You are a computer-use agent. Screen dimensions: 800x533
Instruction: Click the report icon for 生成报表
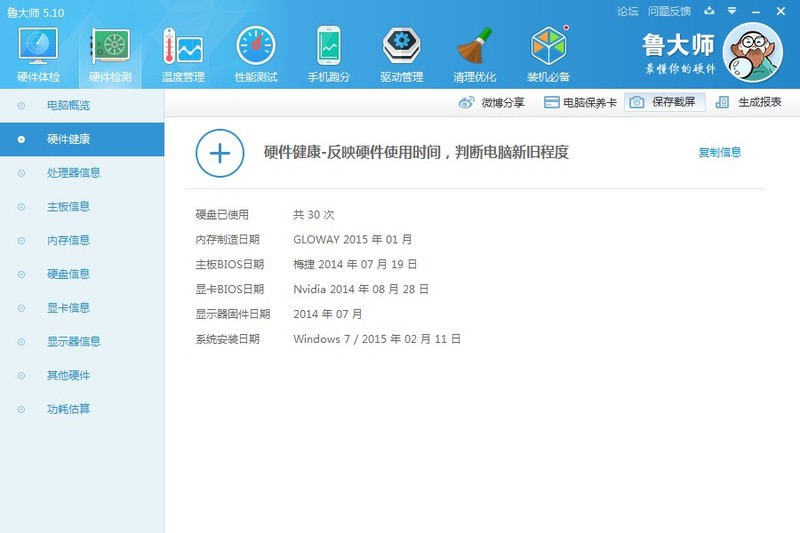[x=722, y=103]
